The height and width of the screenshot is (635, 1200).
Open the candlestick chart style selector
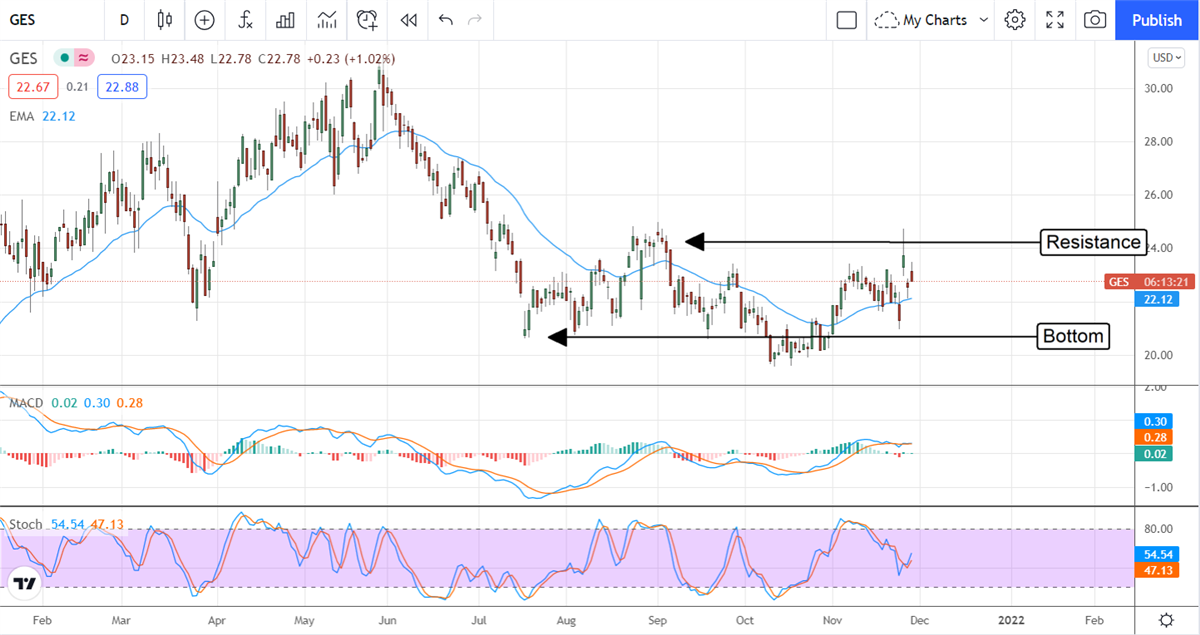tap(165, 20)
